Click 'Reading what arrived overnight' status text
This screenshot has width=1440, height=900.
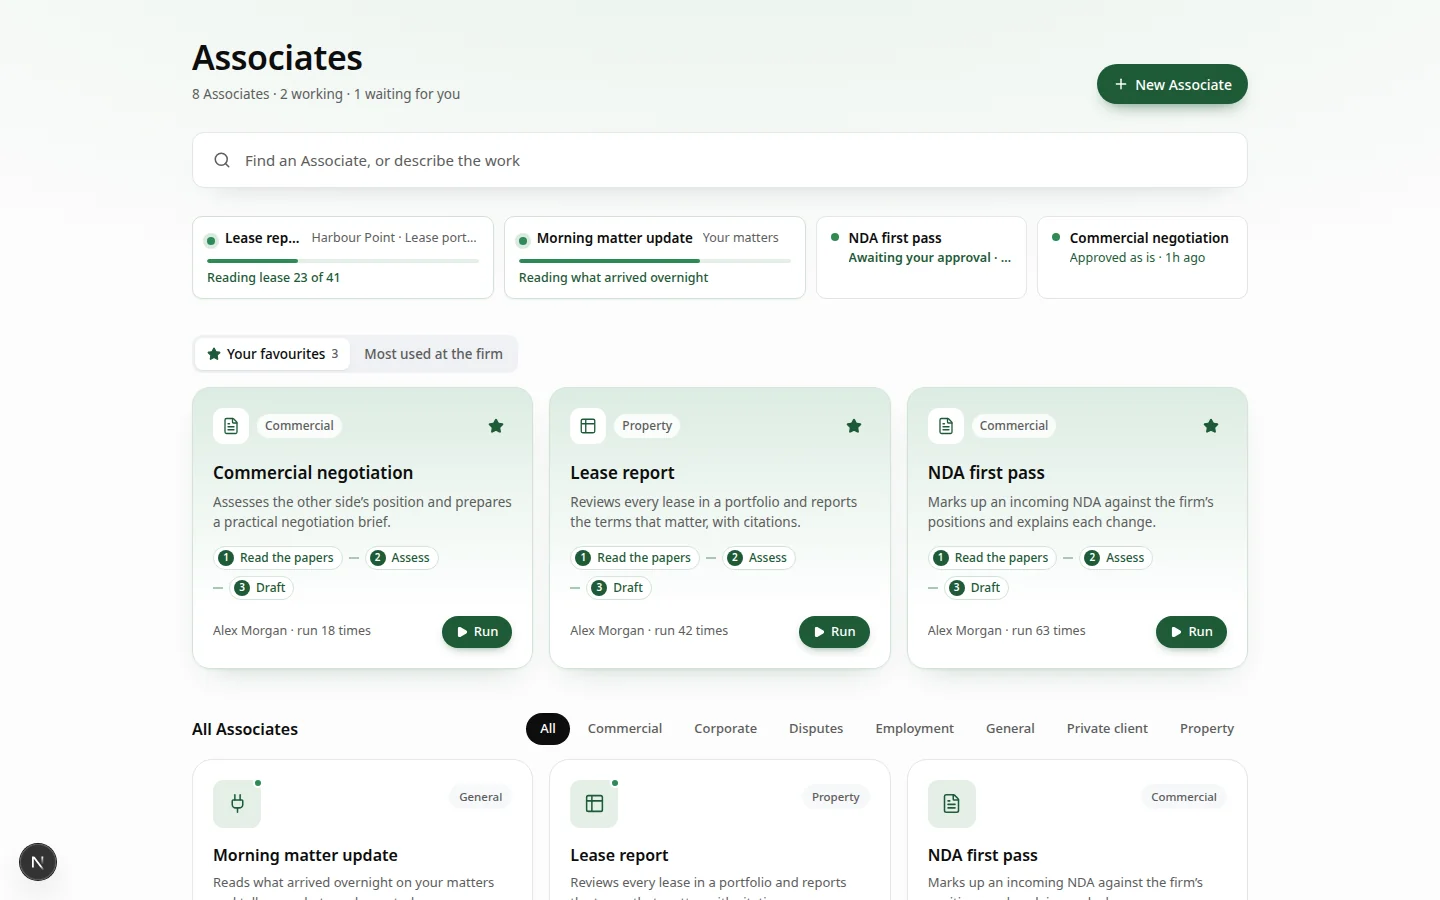pyautogui.click(x=613, y=278)
